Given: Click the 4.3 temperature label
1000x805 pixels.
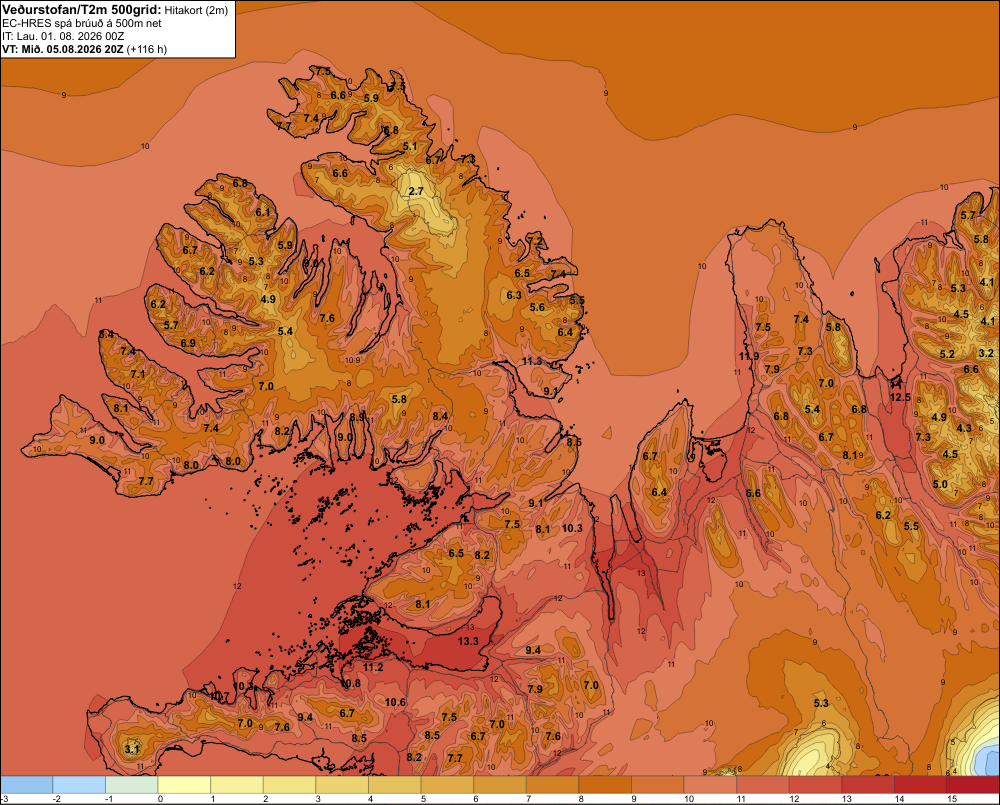Looking at the screenshot, I should click(964, 428).
